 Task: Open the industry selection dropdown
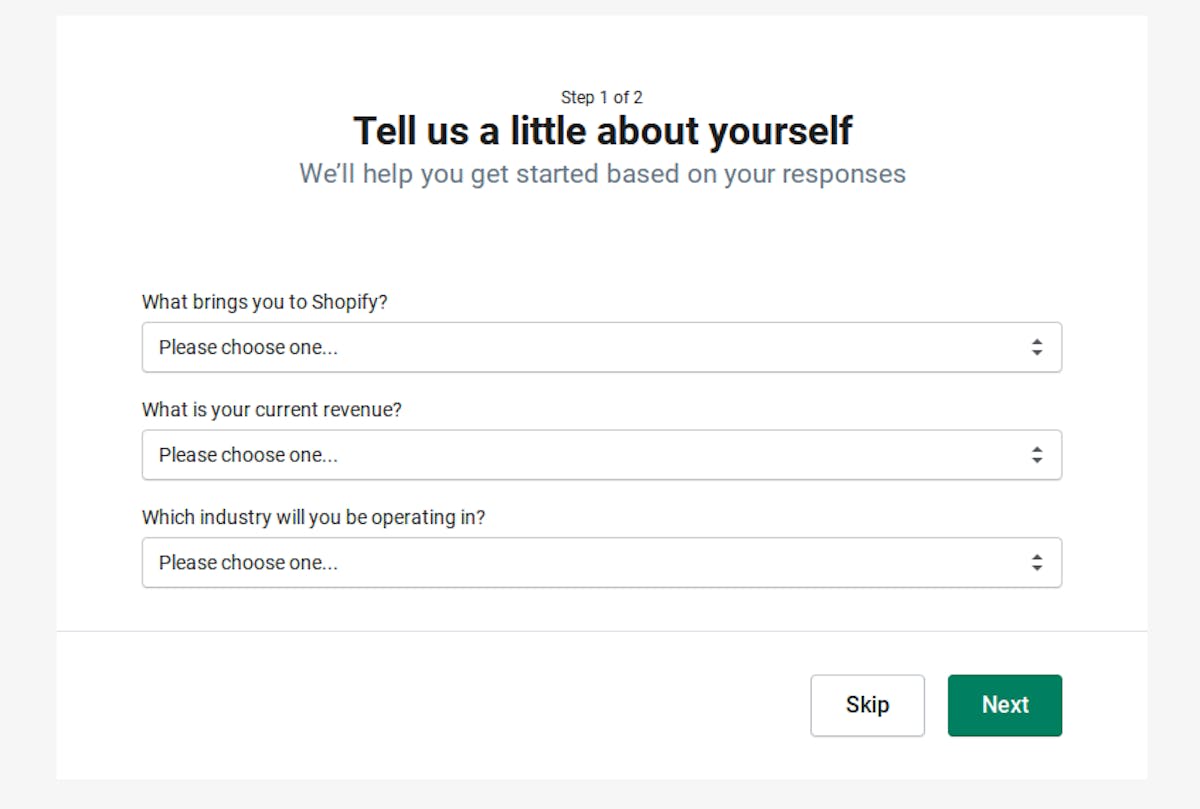(601, 563)
